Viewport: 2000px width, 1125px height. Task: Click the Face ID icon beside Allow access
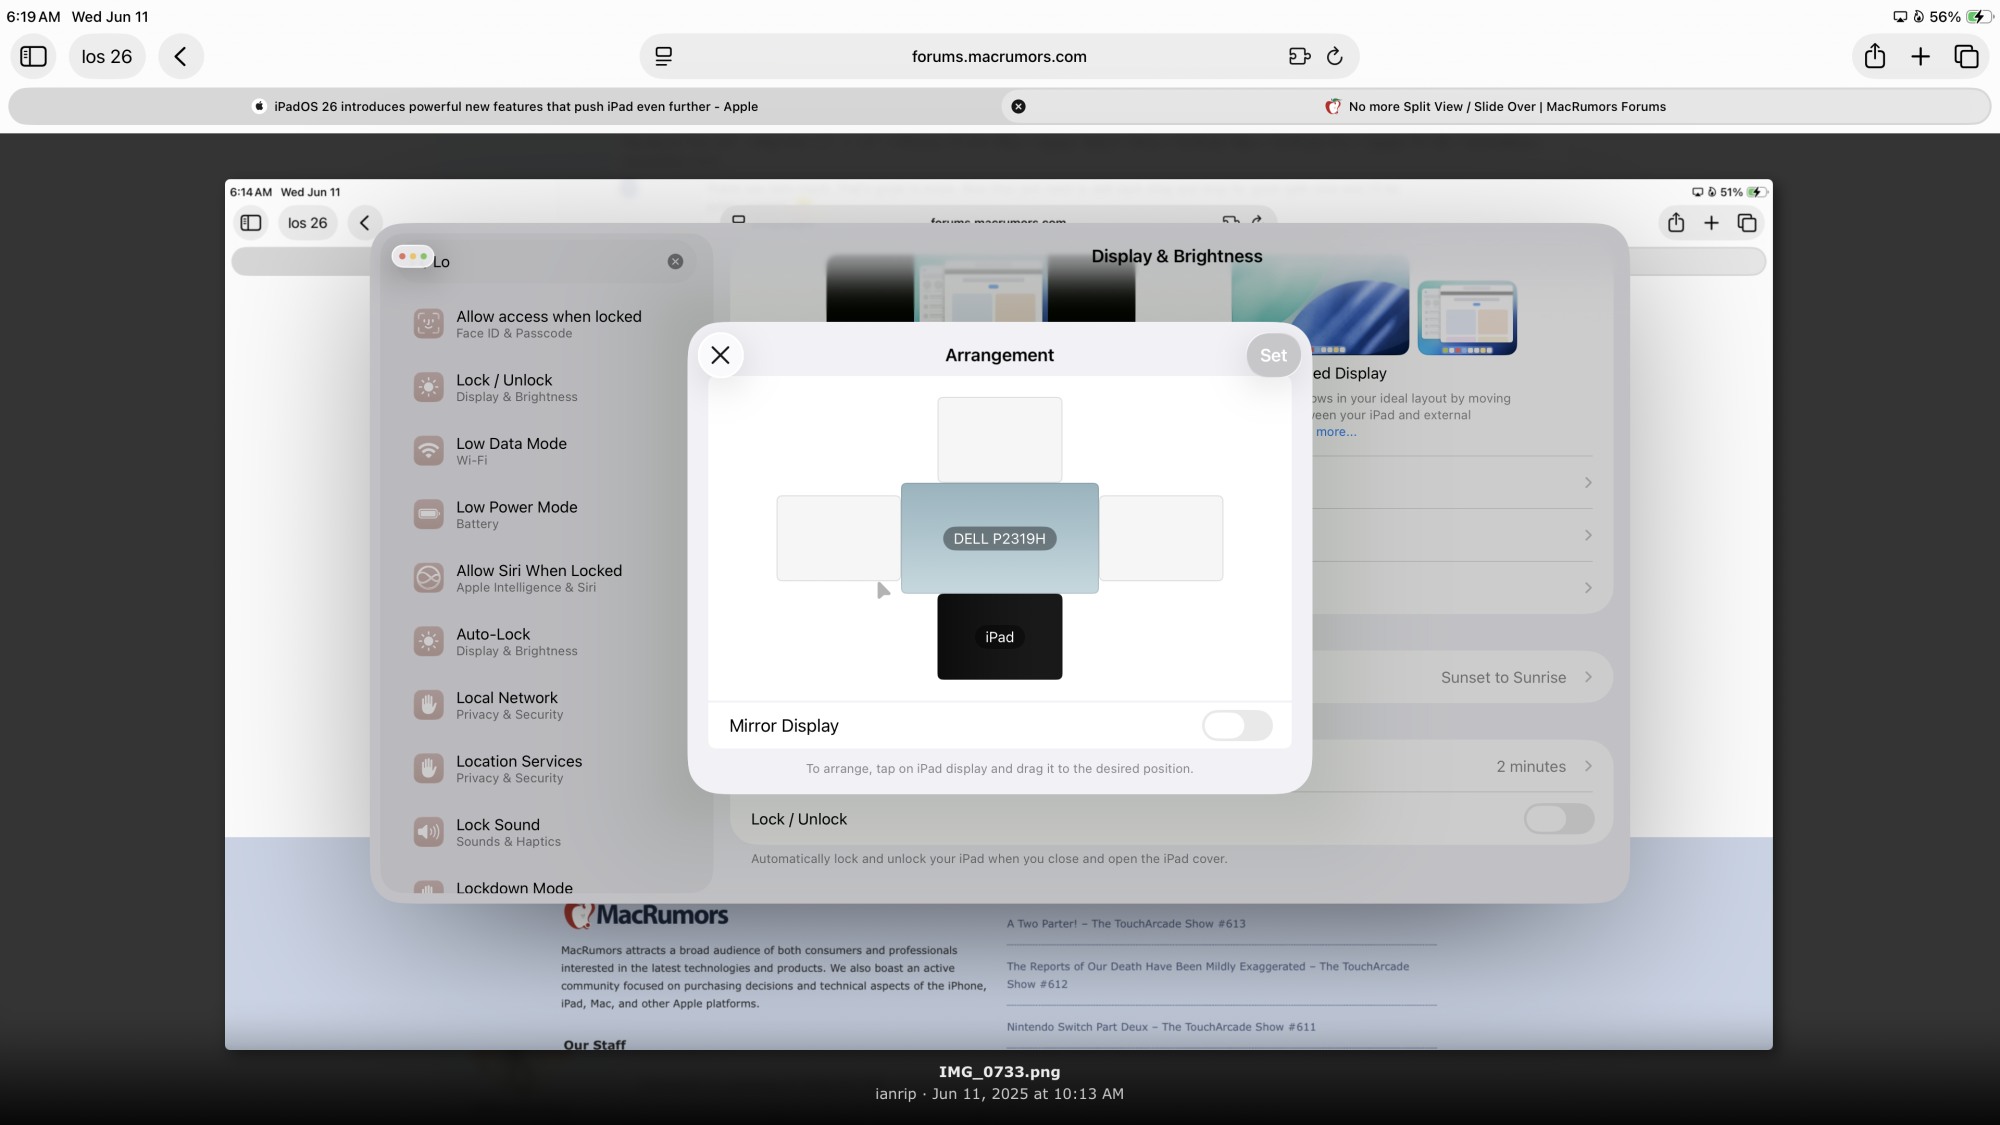pyautogui.click(x=429, y=324)
